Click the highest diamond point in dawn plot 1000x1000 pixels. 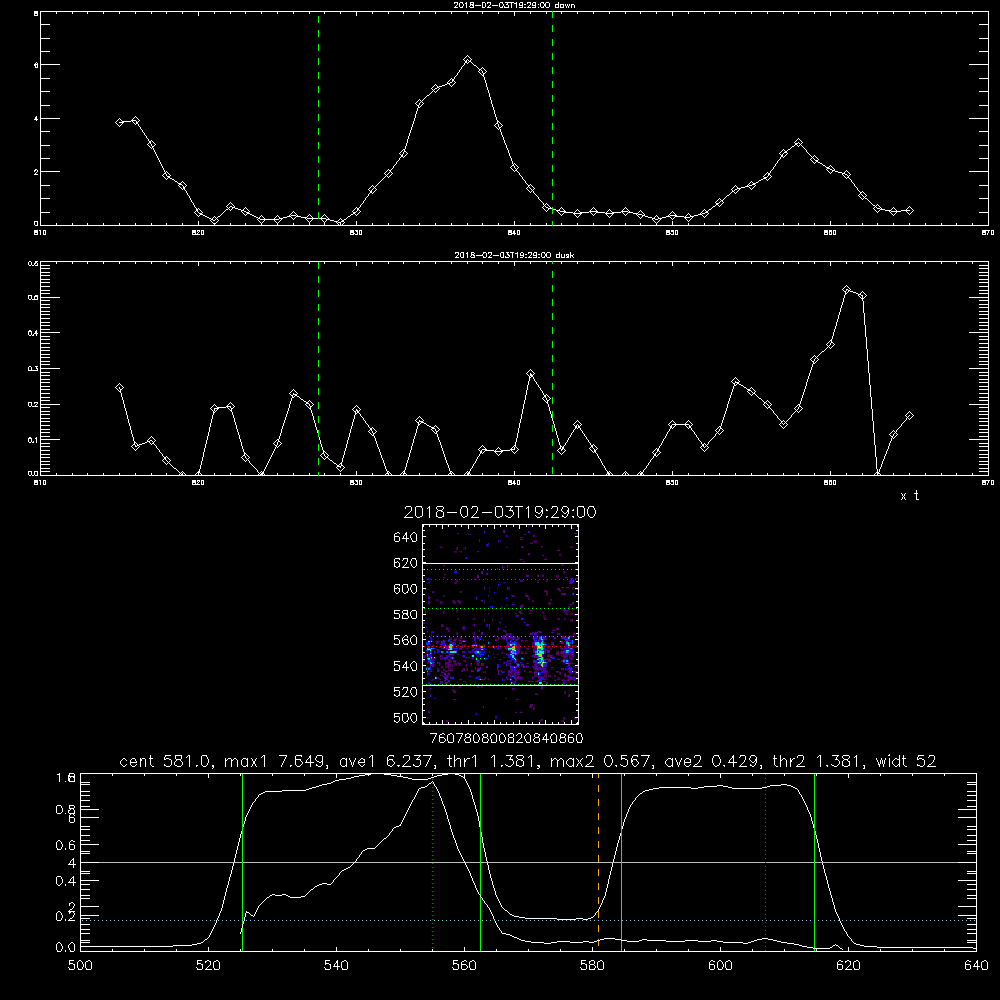[x=467, y=59]
